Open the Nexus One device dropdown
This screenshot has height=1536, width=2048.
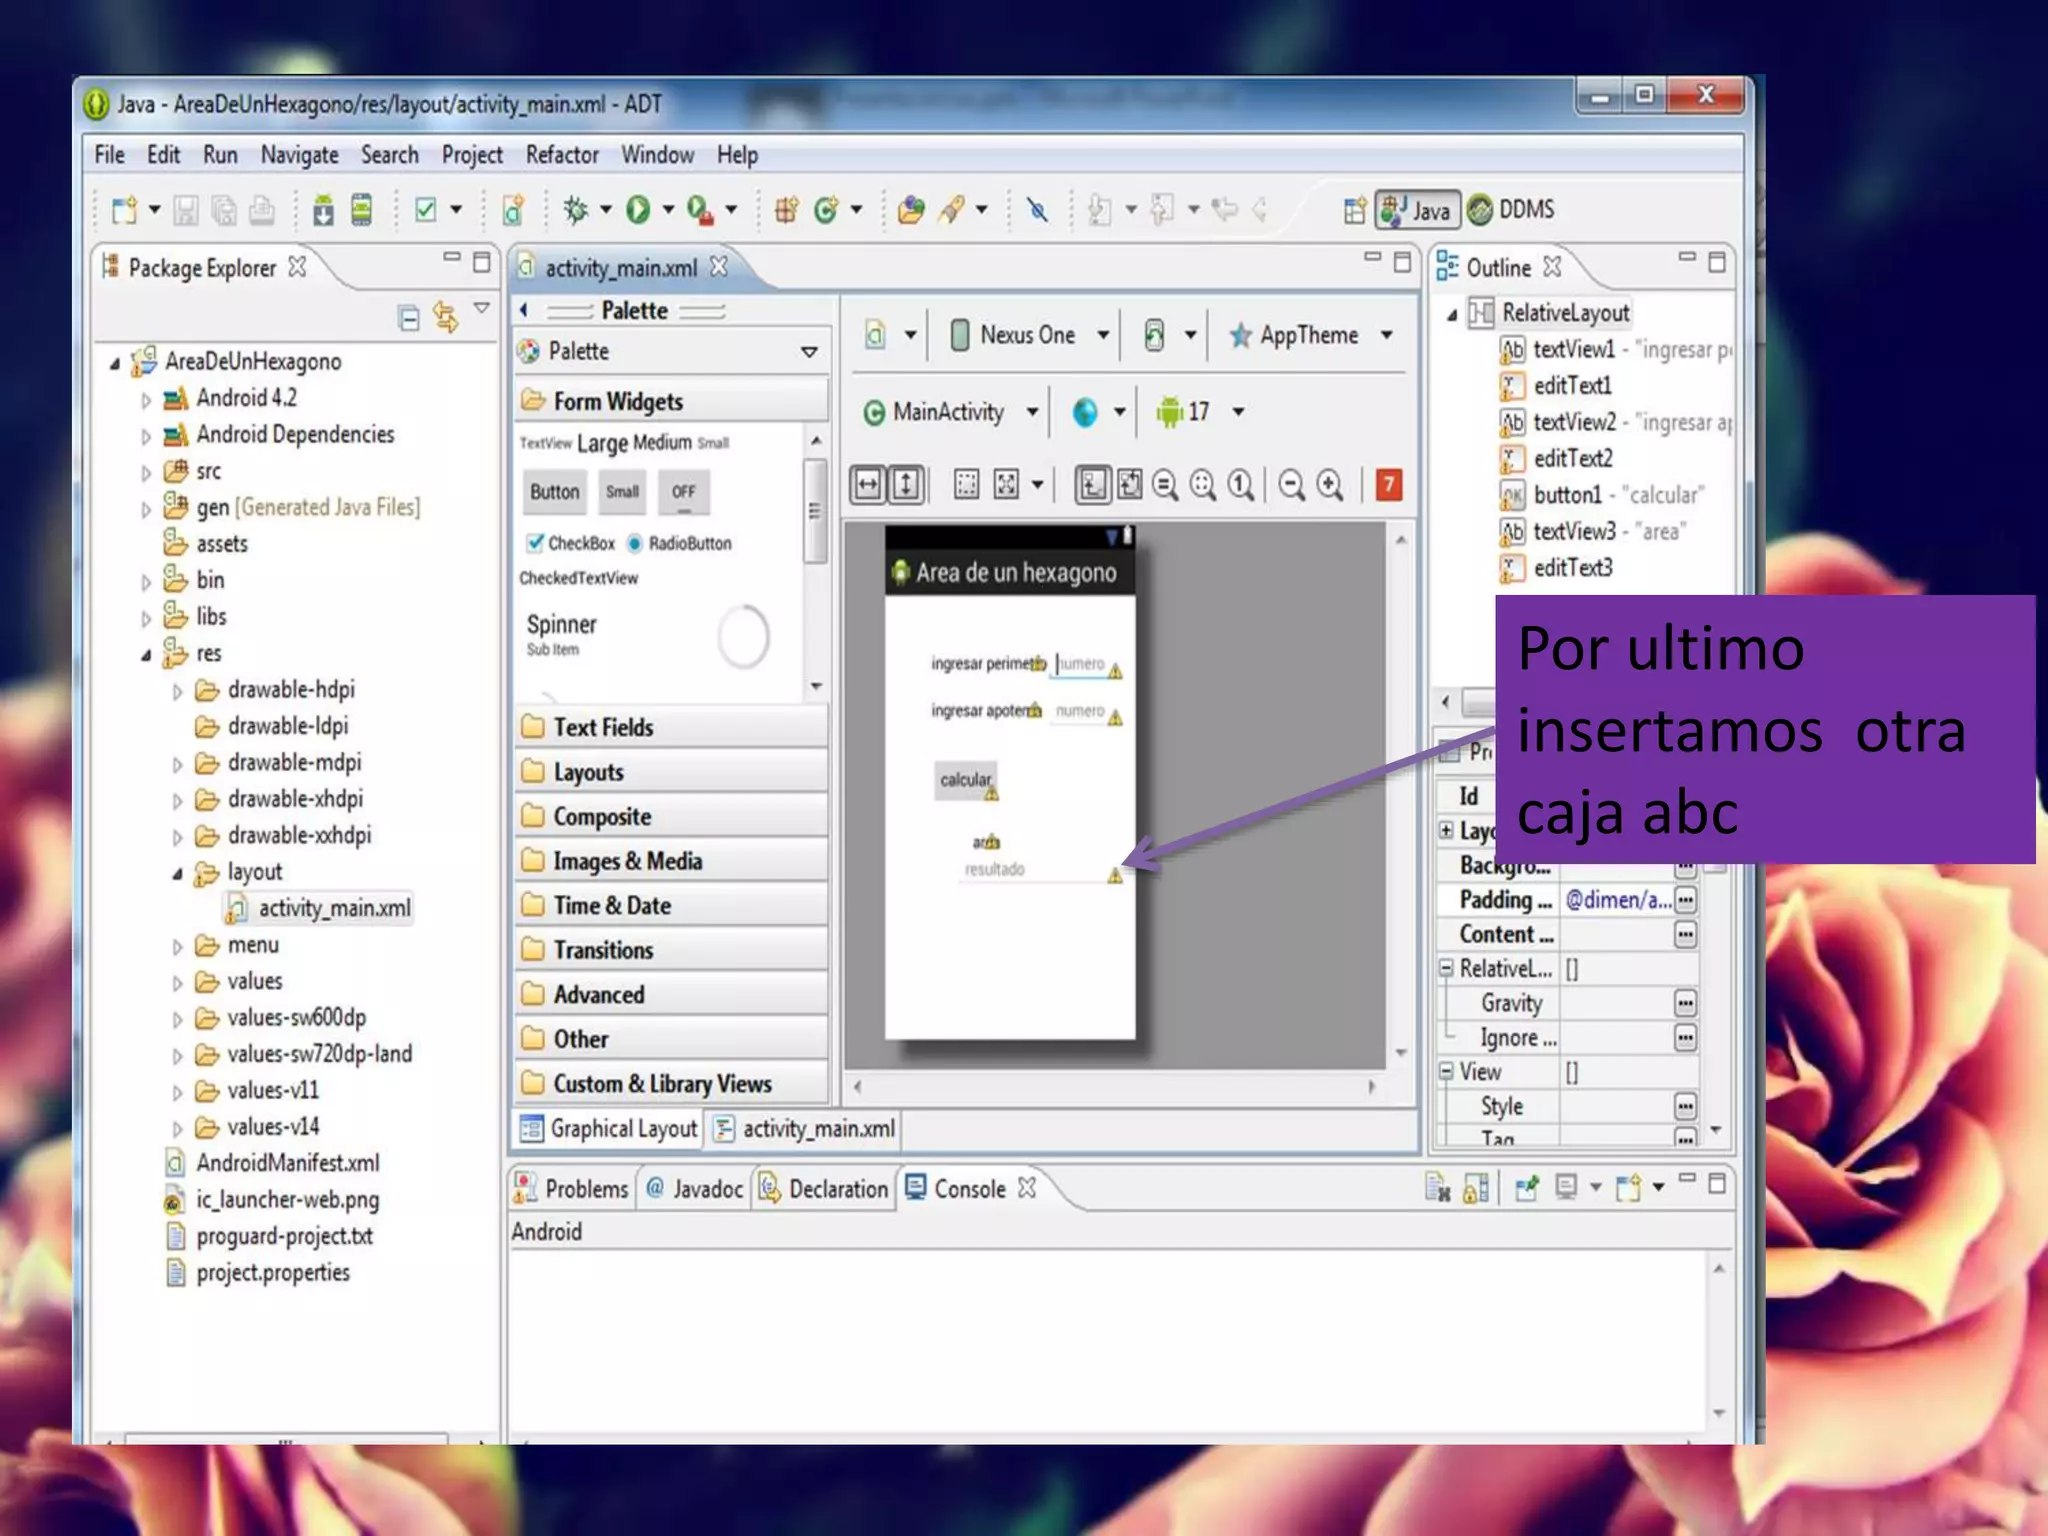(x=1029, y=335)
